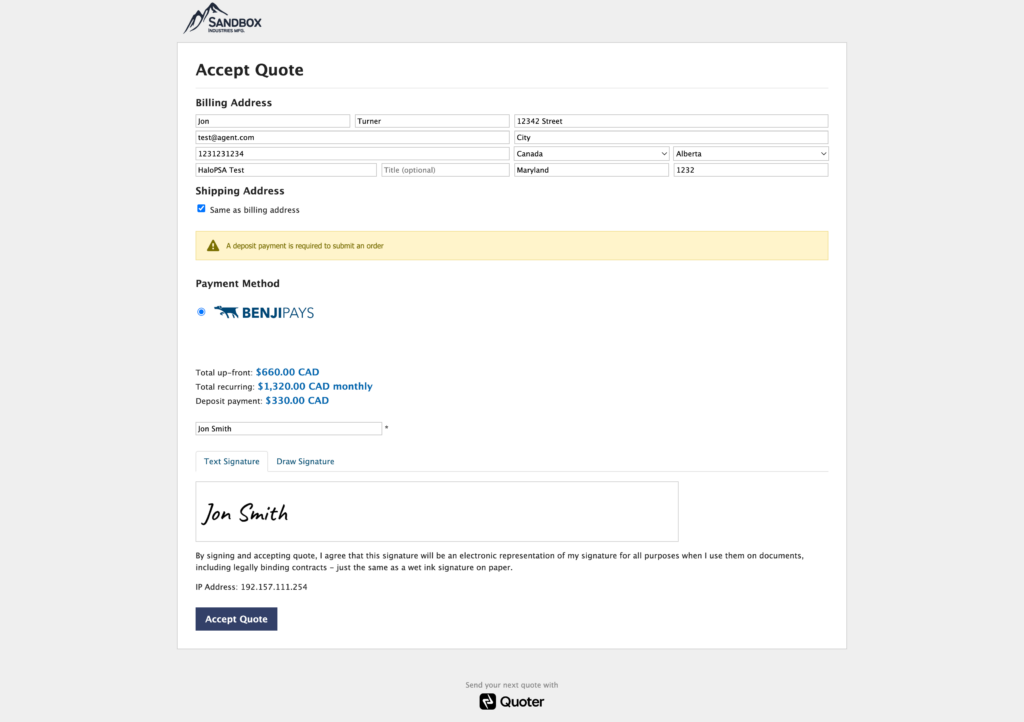This screenshot has width=1024, height=722.
Task: Uncheck Same as billing address
Action: [201, 209]
